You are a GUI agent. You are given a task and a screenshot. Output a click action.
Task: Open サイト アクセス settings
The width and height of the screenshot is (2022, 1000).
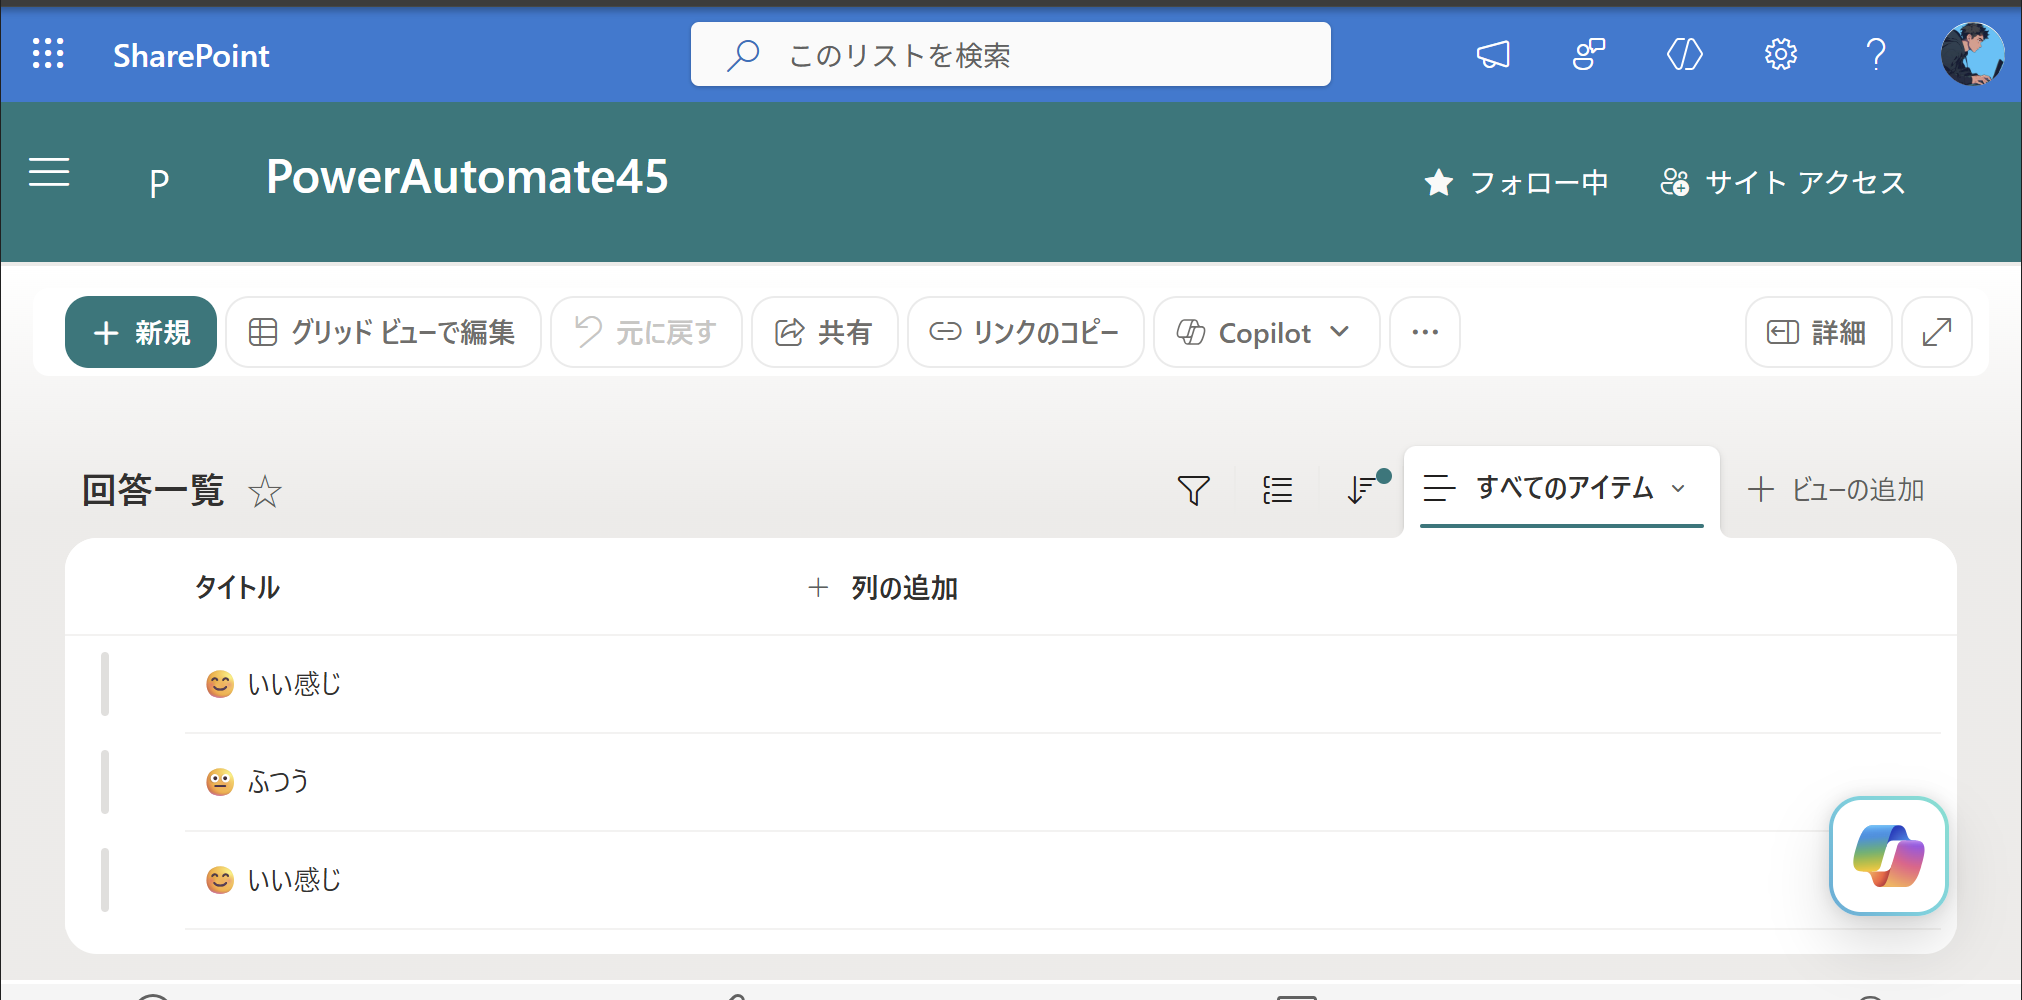(1783, 183)
